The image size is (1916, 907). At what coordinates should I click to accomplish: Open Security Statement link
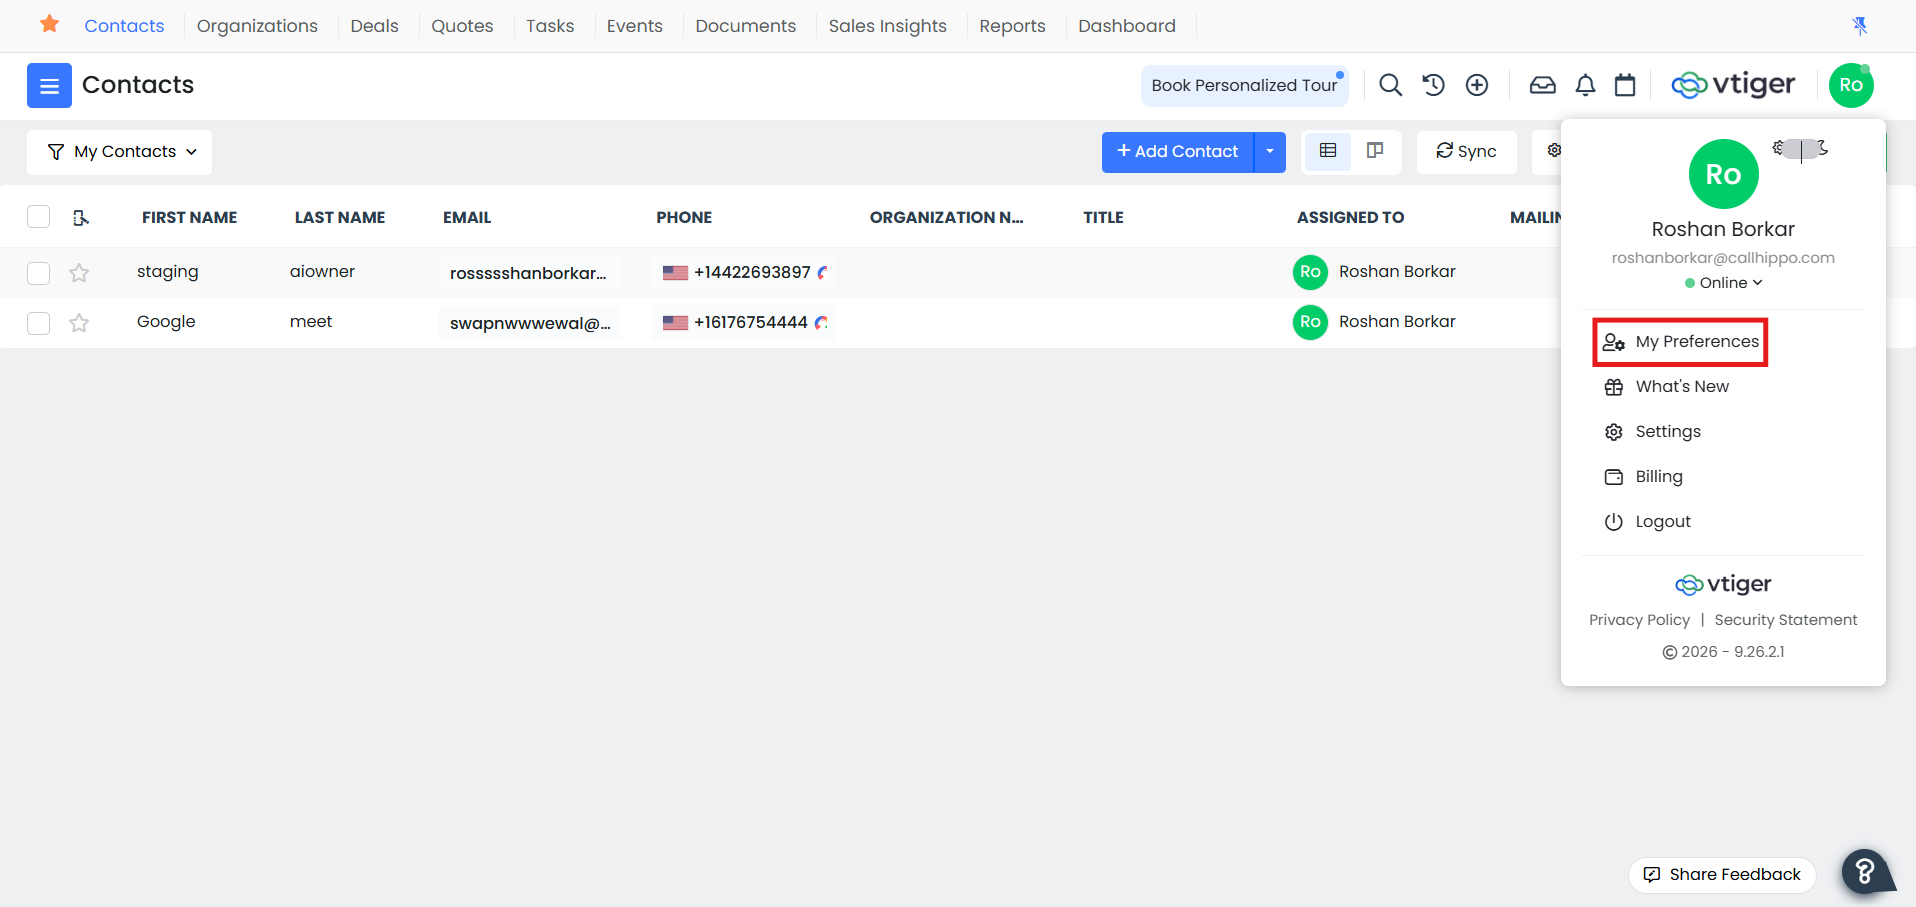pos(1786,620)
